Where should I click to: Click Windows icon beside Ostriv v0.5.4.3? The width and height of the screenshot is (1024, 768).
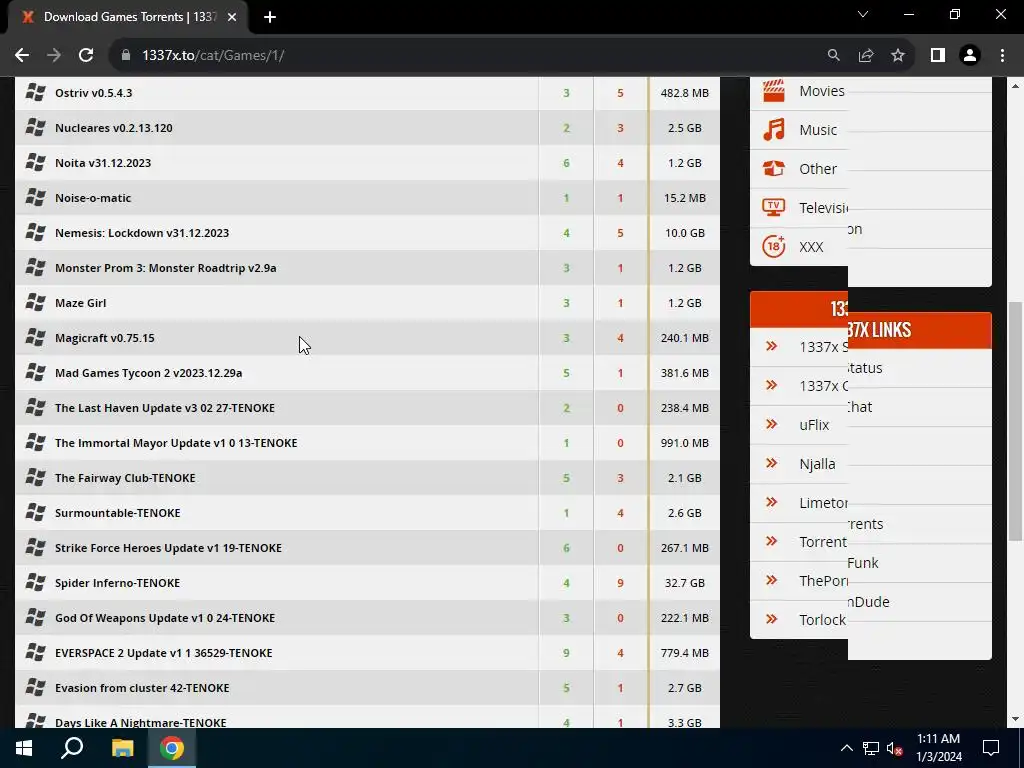(35, 92)
